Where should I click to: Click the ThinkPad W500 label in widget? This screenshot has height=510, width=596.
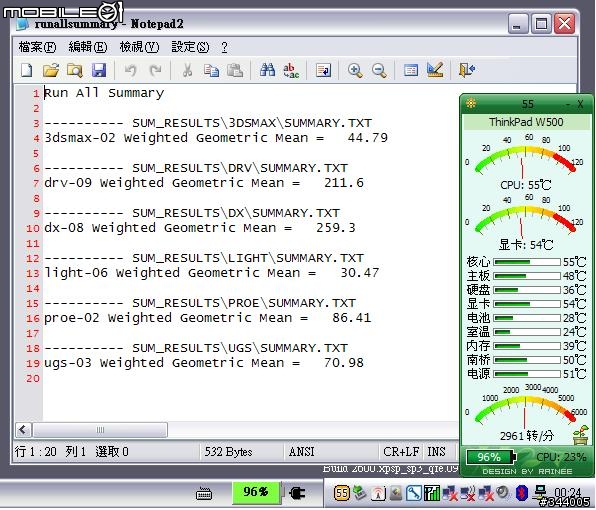526,122
